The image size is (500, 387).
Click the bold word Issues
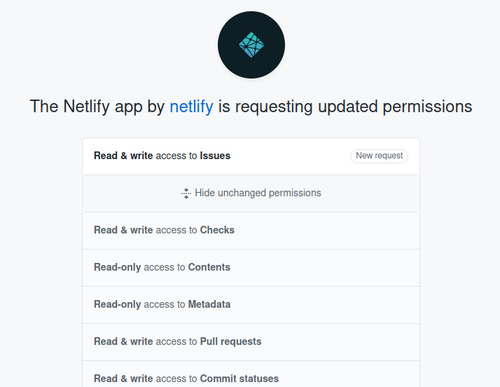pyautogui.click(x=215, y=156)
